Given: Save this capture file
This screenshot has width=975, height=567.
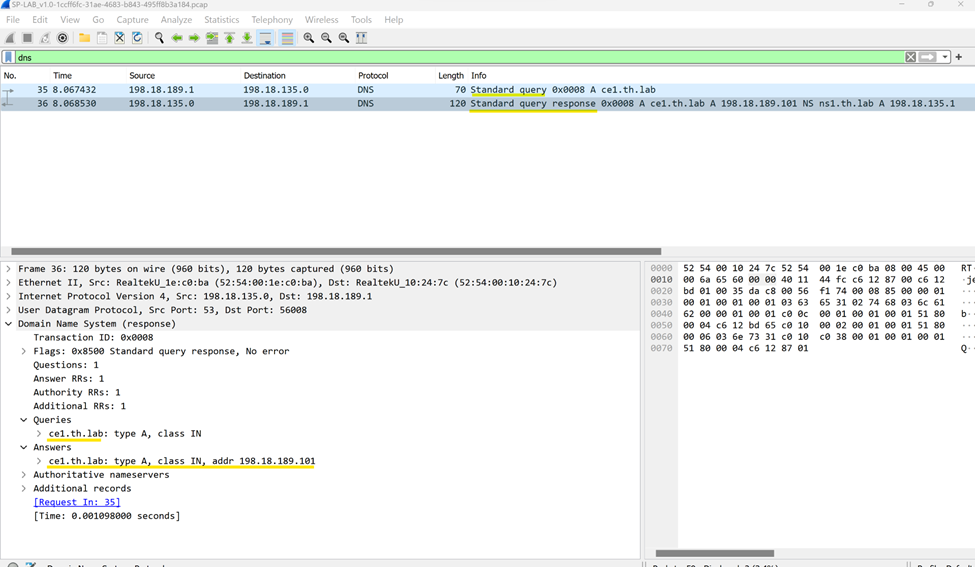Looking at the screenshot, I should (102, 38).
